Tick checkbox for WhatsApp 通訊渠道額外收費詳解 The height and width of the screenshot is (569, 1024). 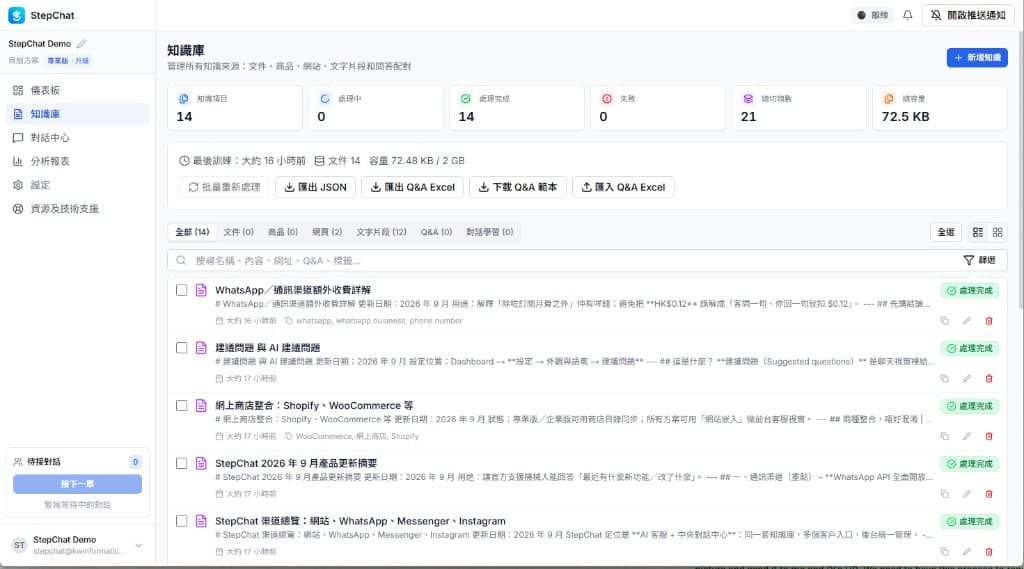[182, 290]
